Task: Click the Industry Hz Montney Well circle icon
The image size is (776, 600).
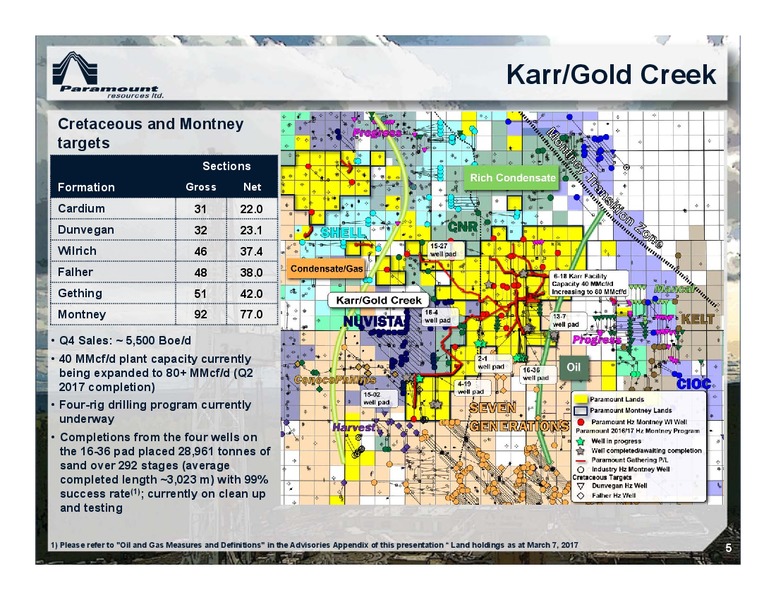Action: tap(581, 469)
